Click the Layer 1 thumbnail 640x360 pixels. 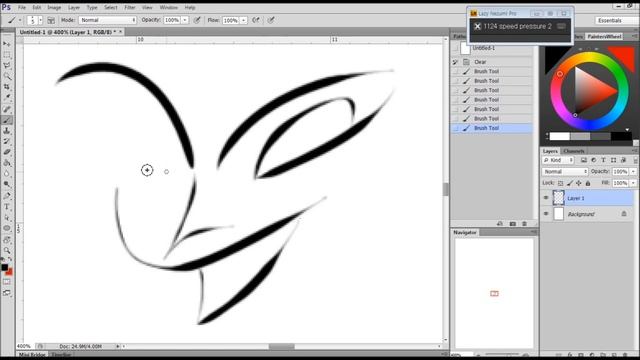[558, 198]
